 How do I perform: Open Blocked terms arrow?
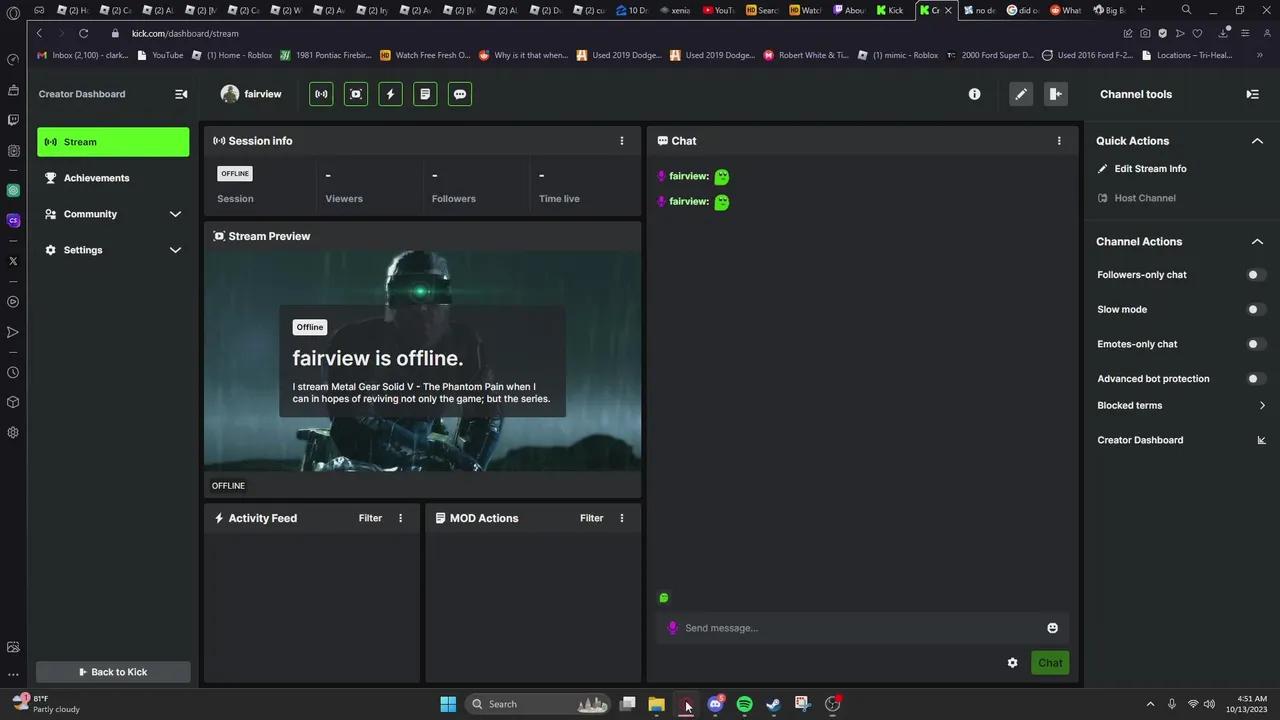click(x=1262, y=406)
